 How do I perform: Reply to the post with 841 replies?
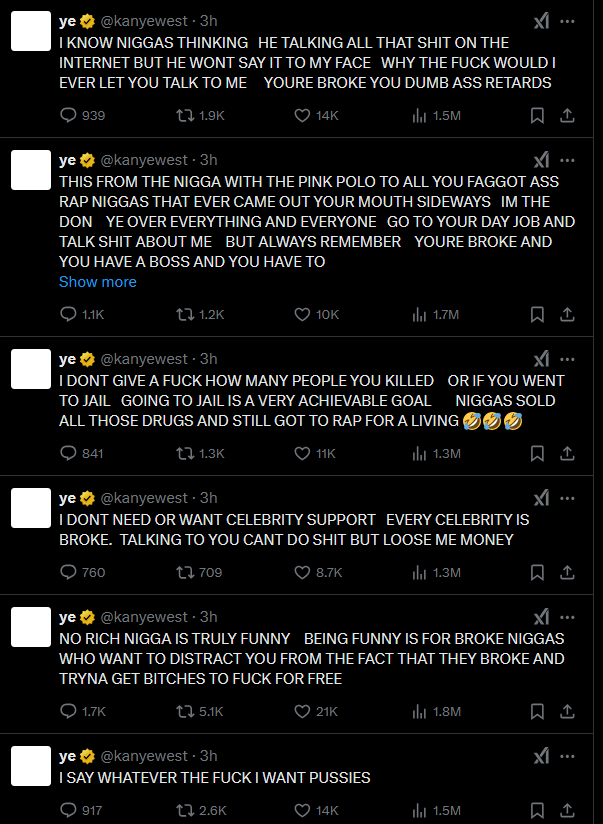[x=69, y=453]
